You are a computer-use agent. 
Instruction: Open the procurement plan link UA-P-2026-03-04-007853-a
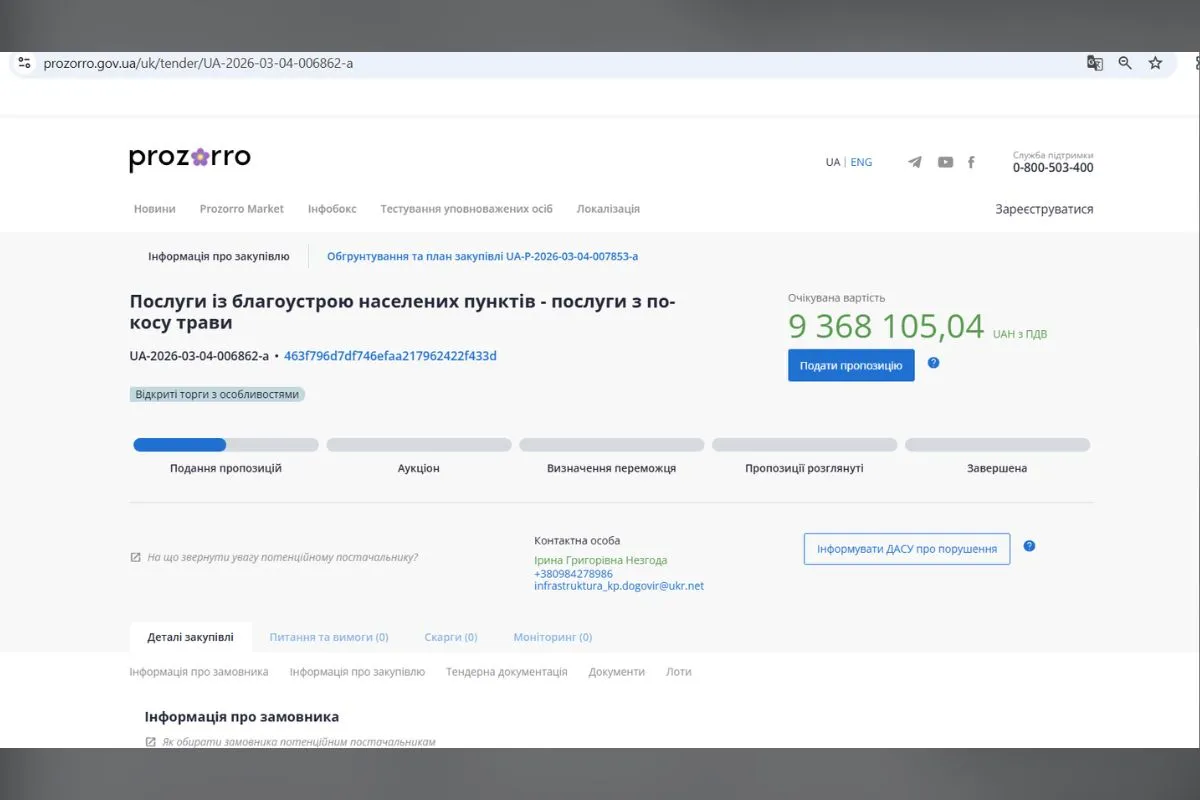[483, 256]
